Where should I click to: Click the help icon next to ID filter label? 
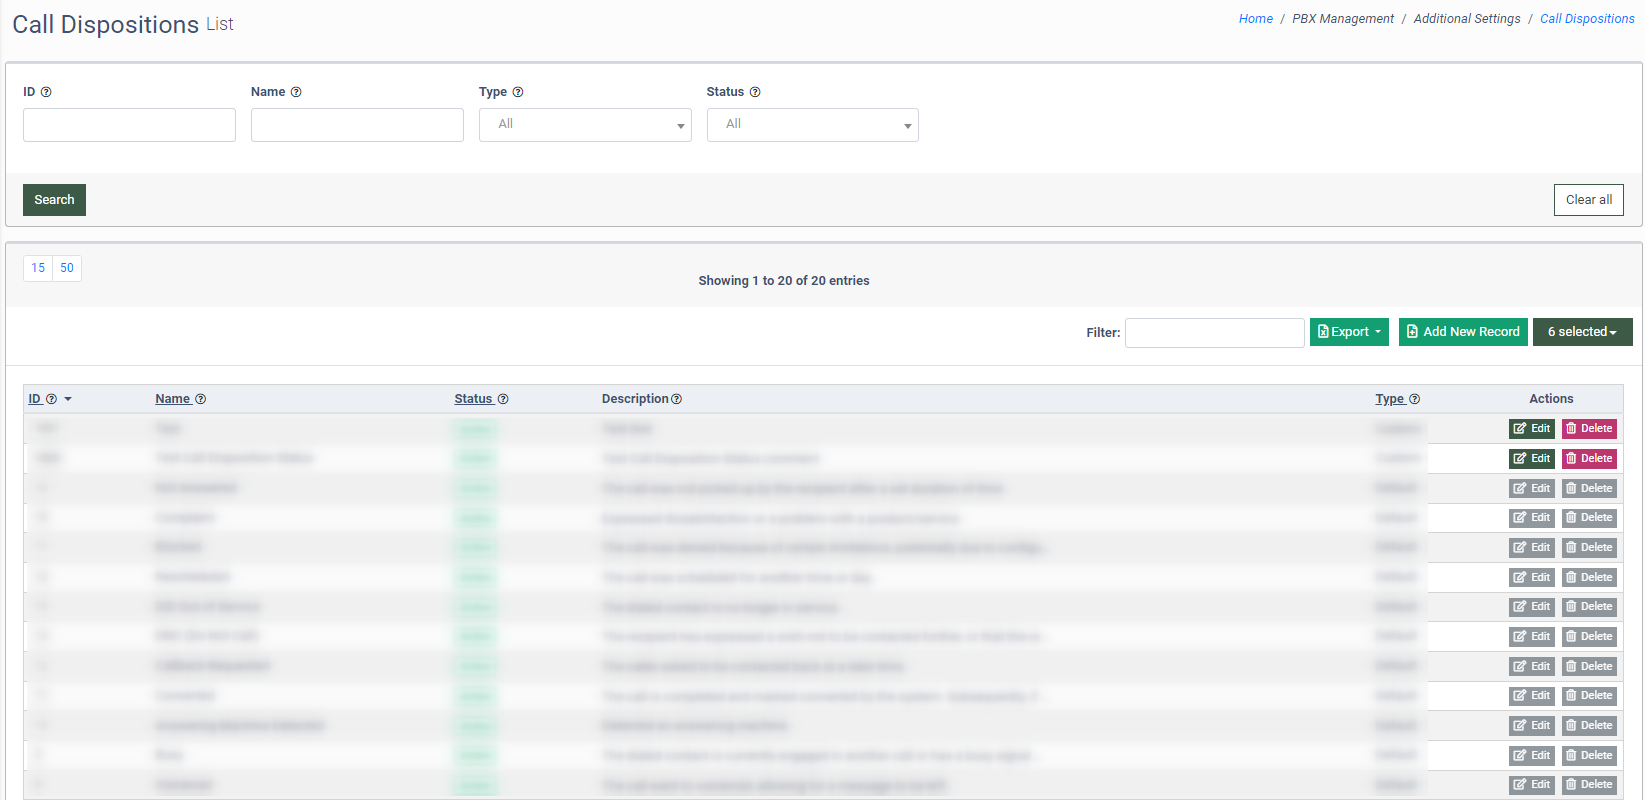(x=46, y=92)
